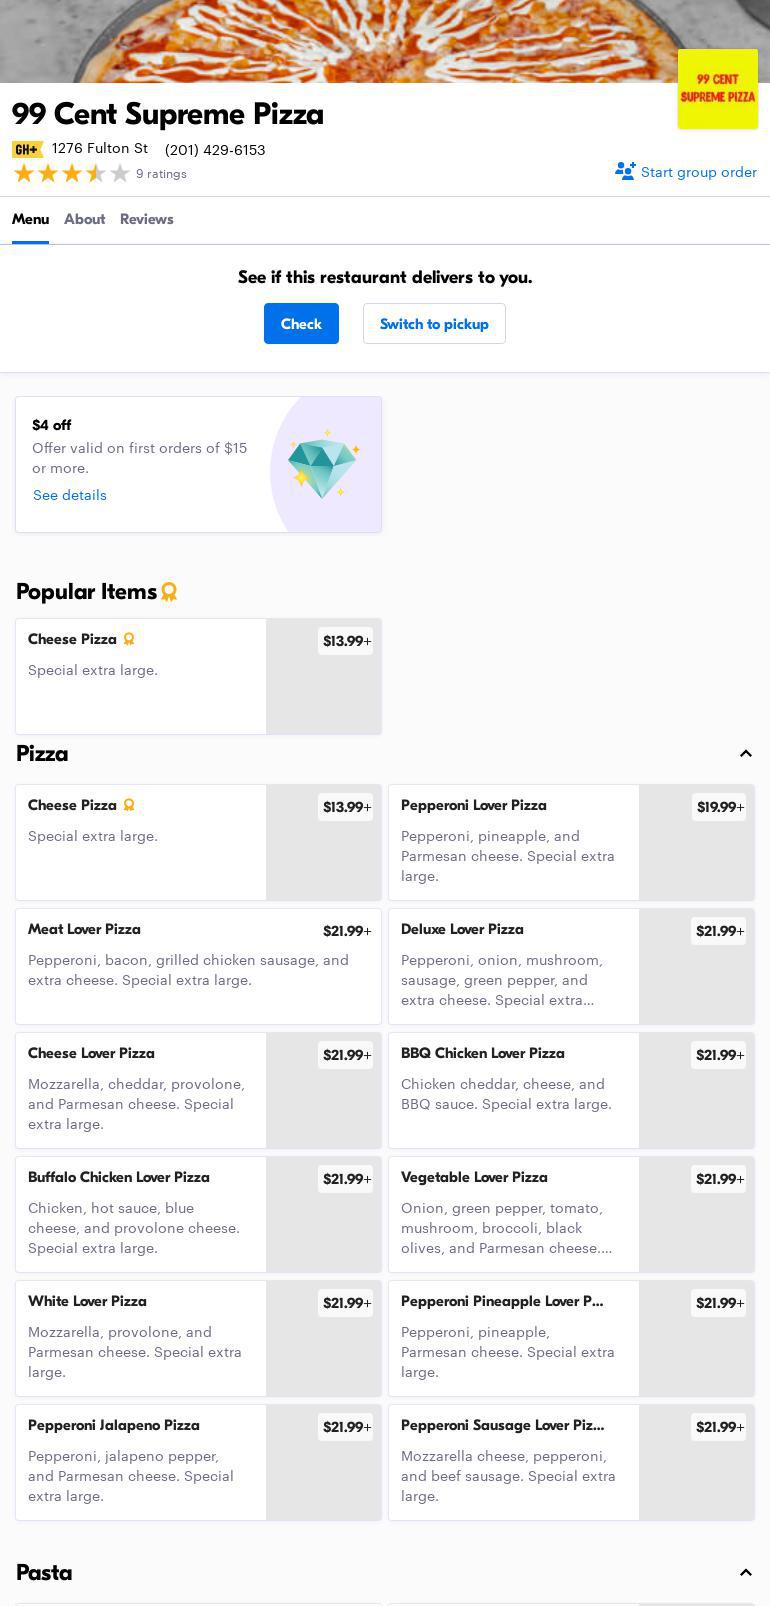Click the group order people icon
The image size is (770, 1606).
[625, 171]
